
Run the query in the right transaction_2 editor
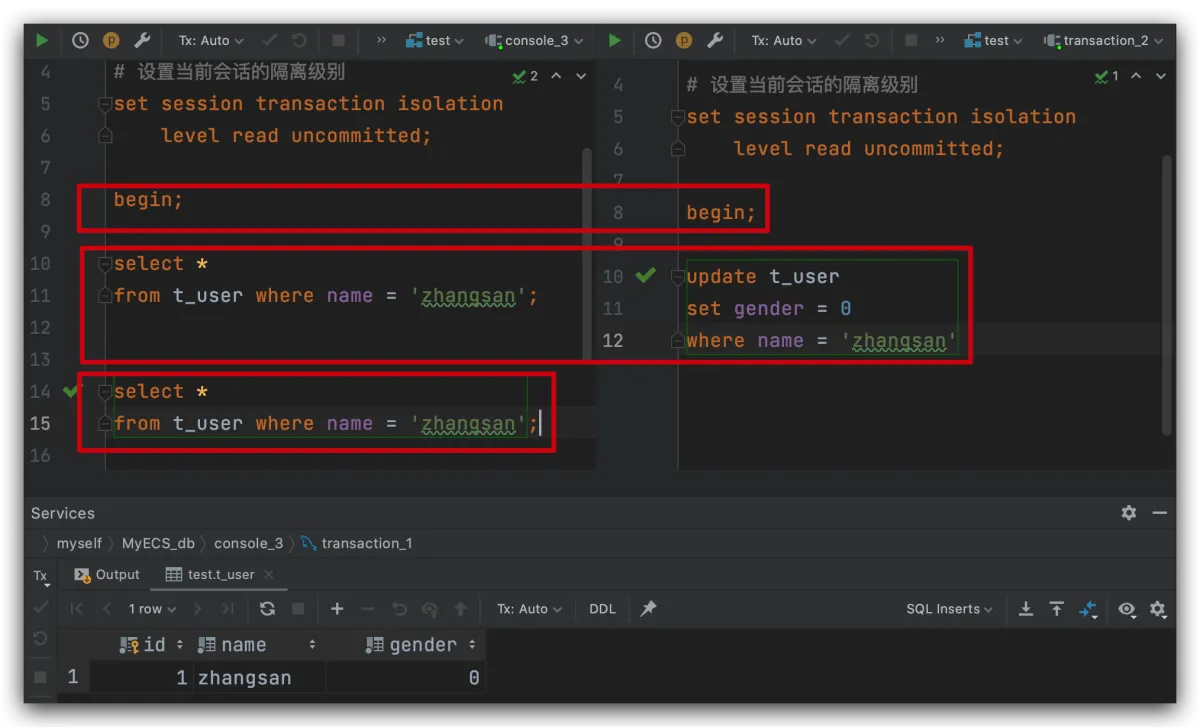coord(614,41)
